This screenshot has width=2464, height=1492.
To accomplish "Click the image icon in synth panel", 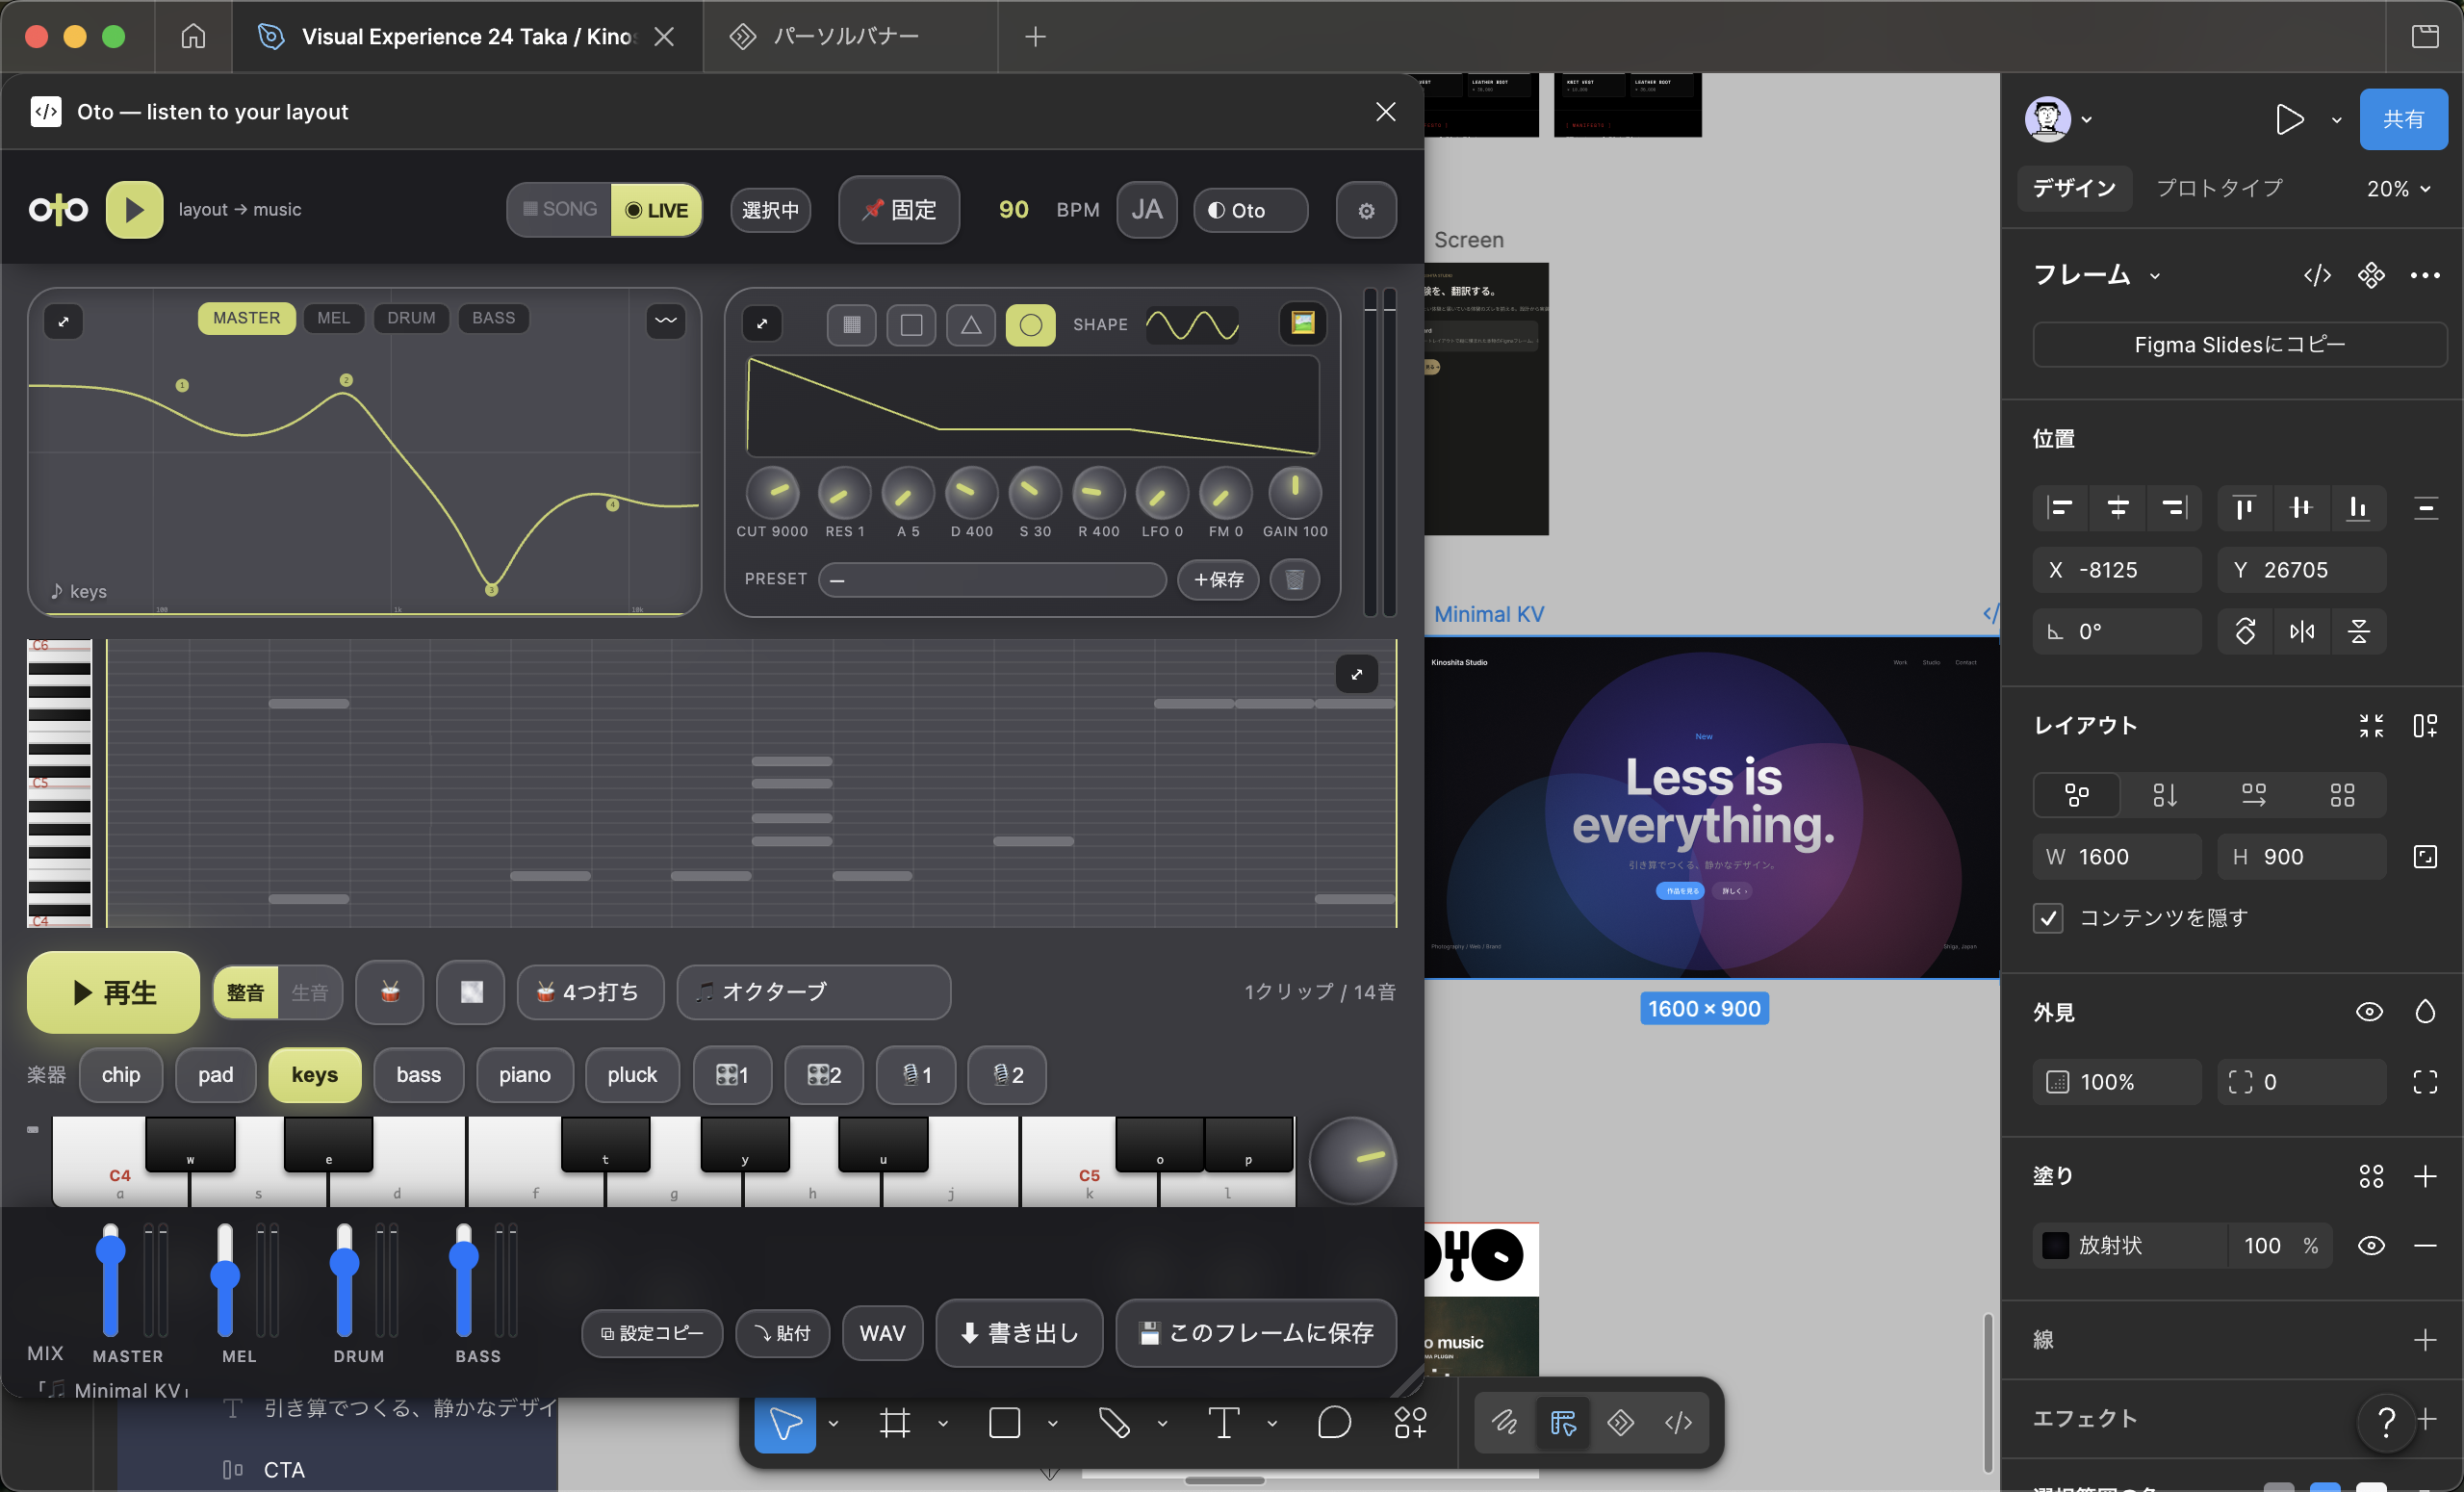I will click(x=1302, y=323).
